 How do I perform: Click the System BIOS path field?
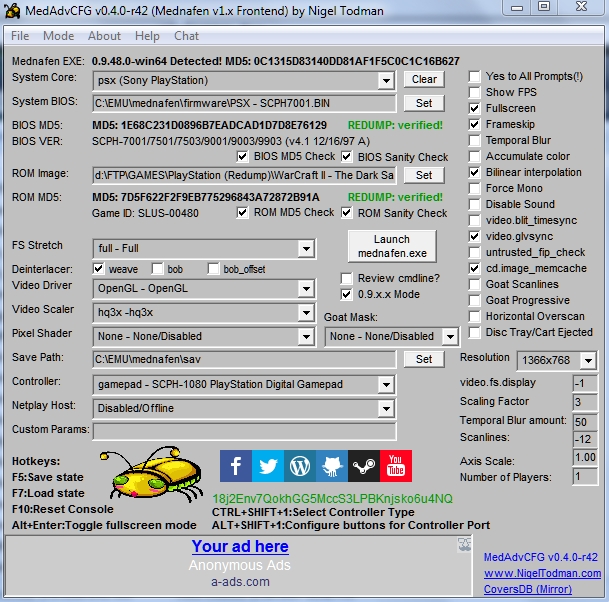pos(245,104)
